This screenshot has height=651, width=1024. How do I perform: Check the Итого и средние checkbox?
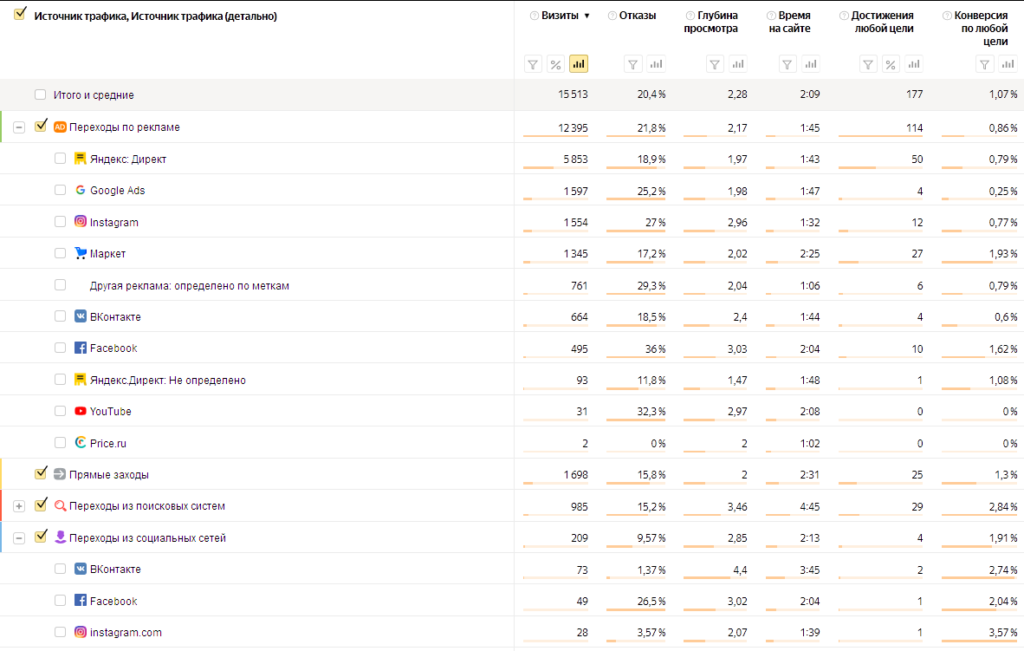pyautogui.click(x=40, y=95)
